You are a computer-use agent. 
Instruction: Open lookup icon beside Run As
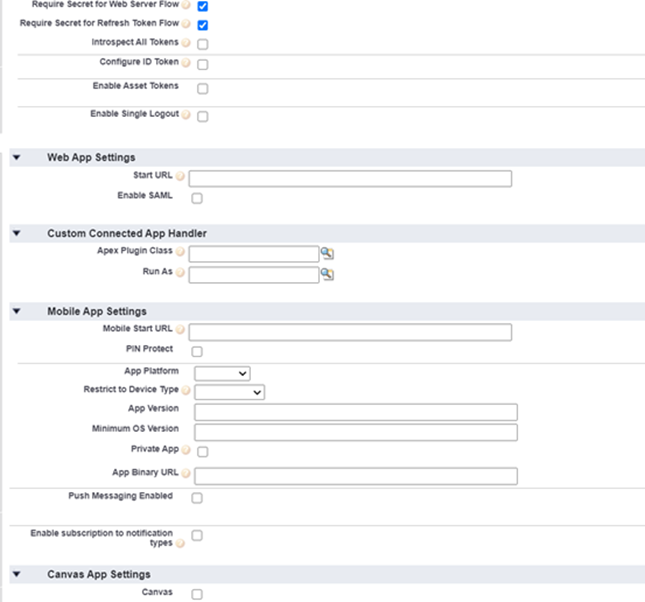pyautogui.click(x=327, y=274)
